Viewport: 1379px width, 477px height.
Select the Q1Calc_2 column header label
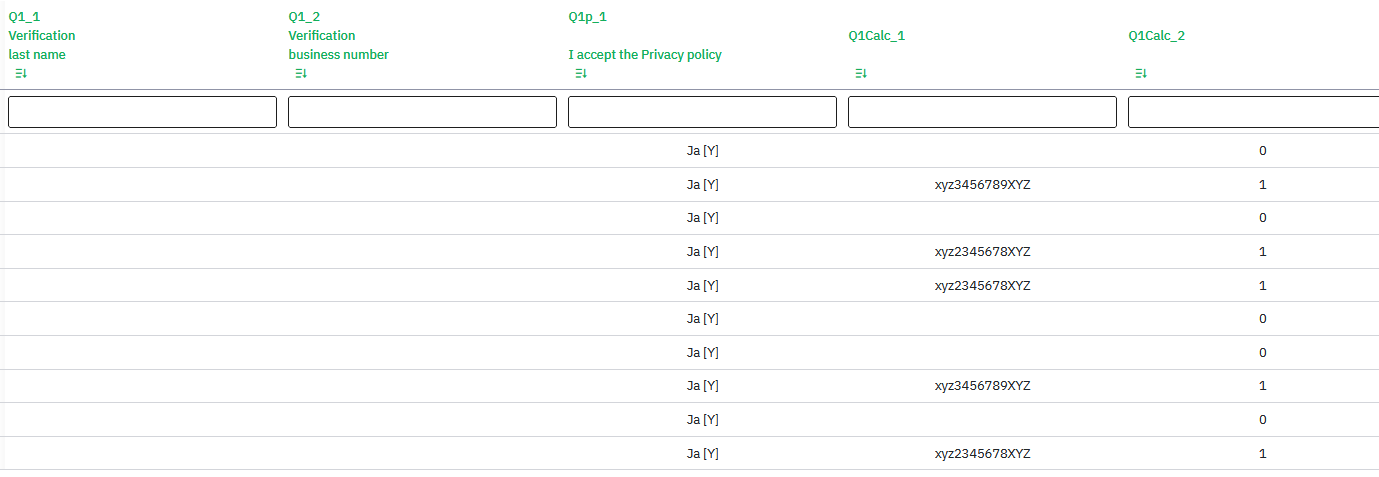pyautogui.click(x=1156, y=36)
